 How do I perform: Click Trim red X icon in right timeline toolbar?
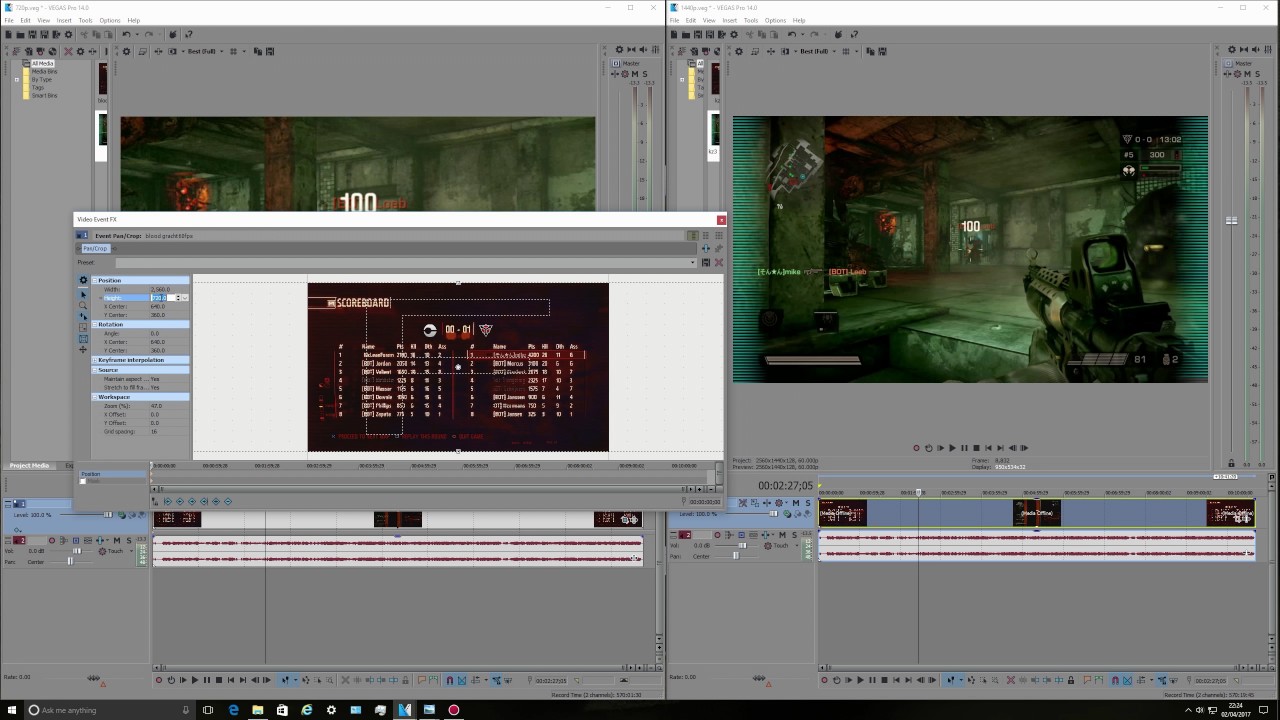click(1011, 680)
